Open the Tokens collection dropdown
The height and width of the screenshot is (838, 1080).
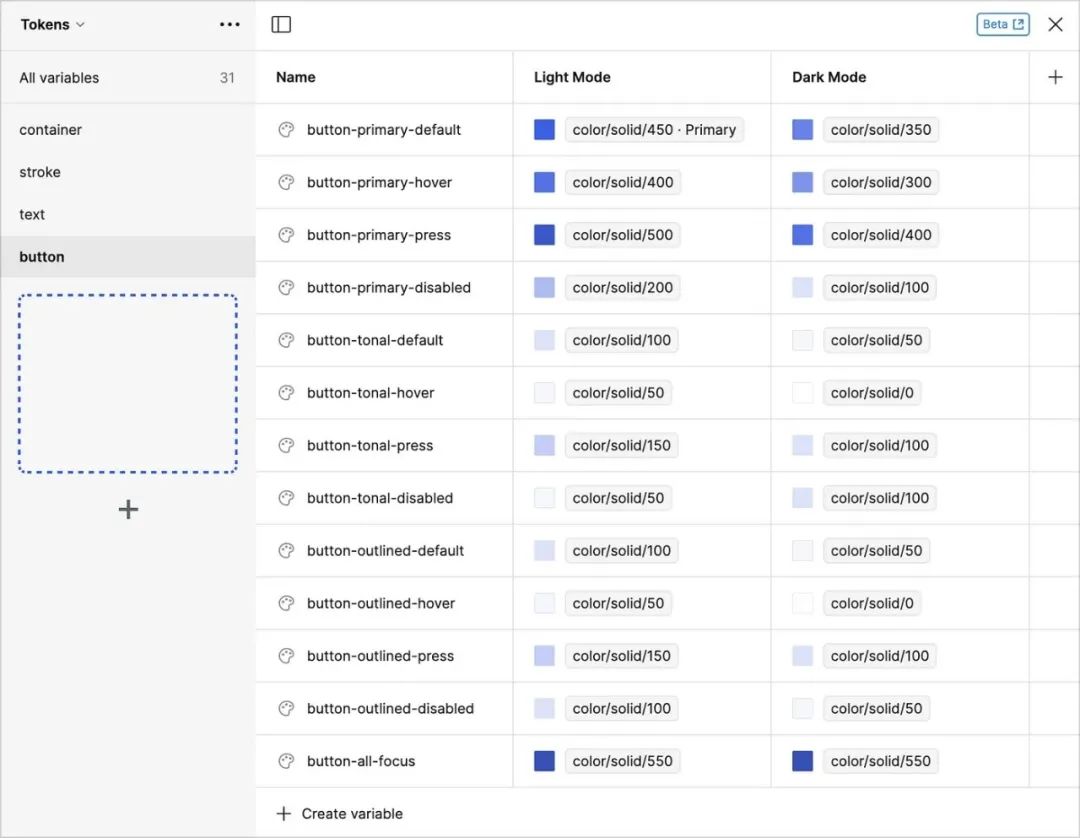52,25
